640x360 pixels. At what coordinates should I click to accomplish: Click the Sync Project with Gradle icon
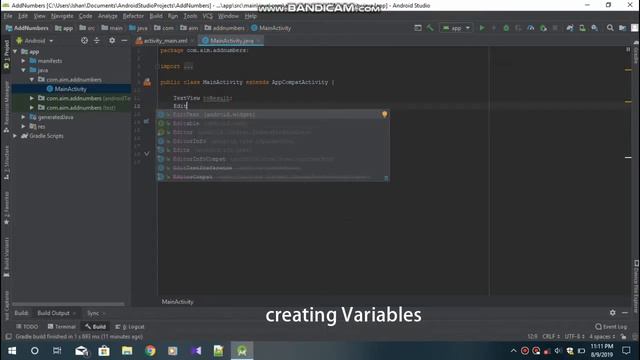click(570, 28)
